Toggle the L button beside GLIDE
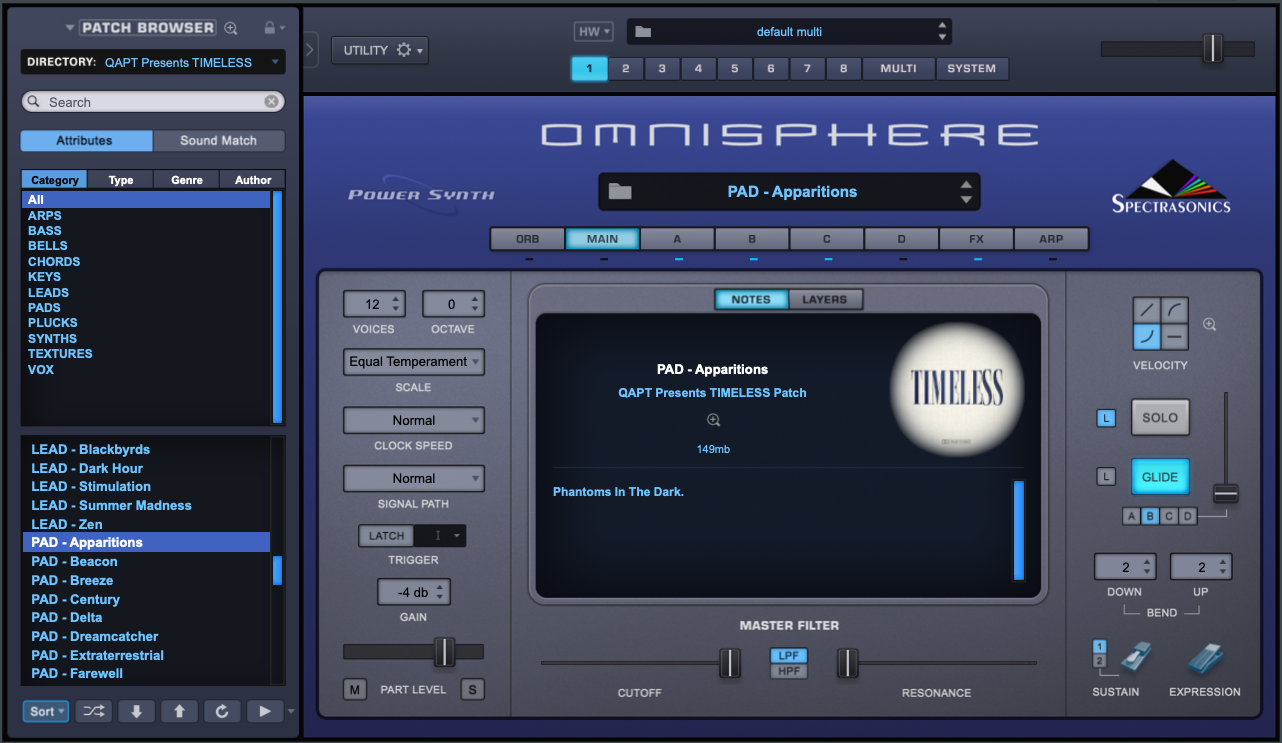 [1106, 477]
